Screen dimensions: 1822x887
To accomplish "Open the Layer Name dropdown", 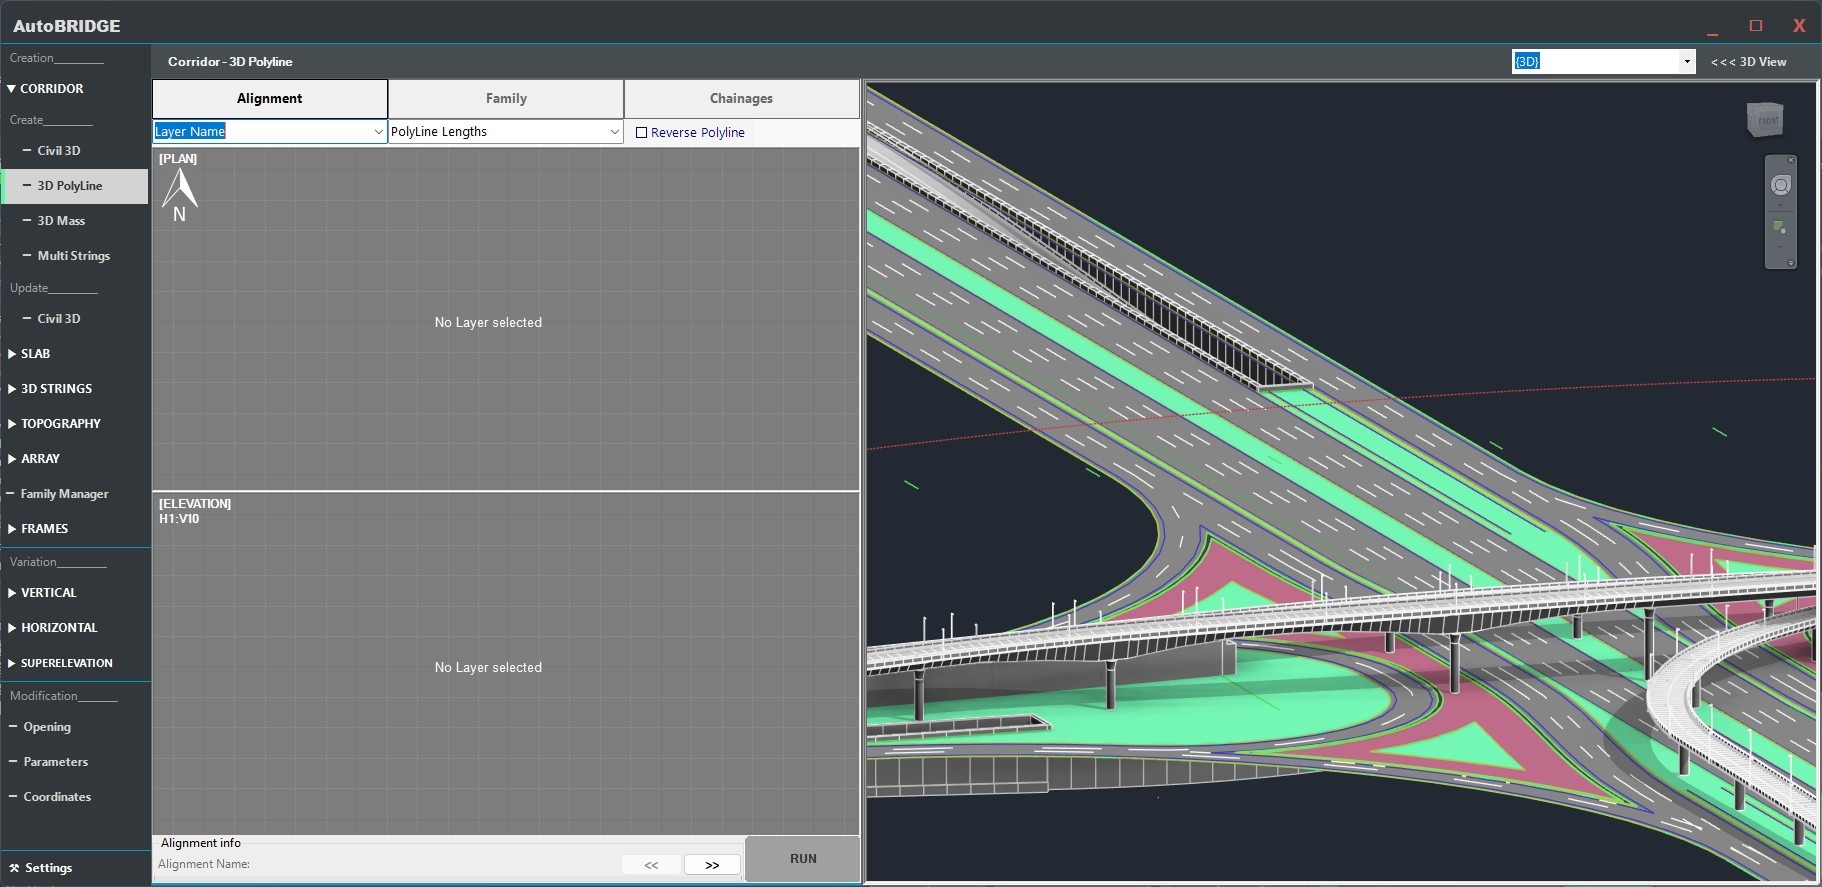I will (x=378, y=132).
